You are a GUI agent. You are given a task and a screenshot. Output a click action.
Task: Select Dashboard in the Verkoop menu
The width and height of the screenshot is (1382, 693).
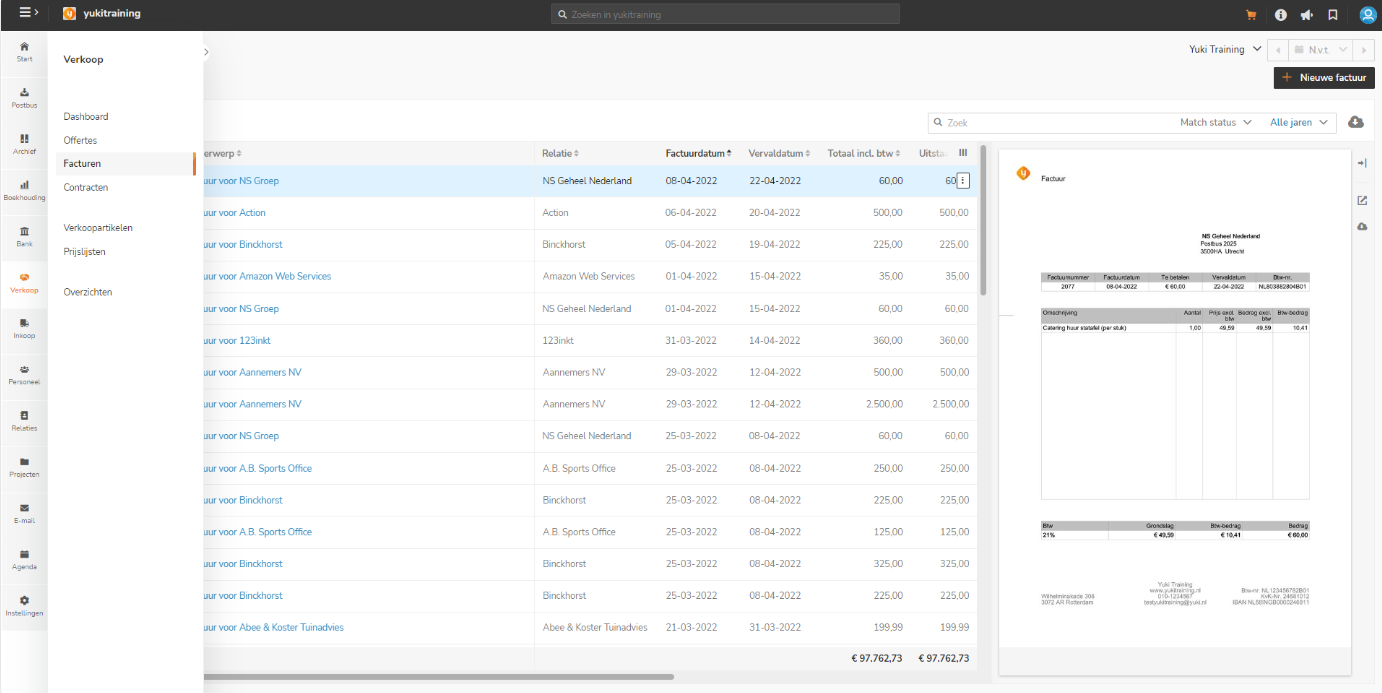86,117
